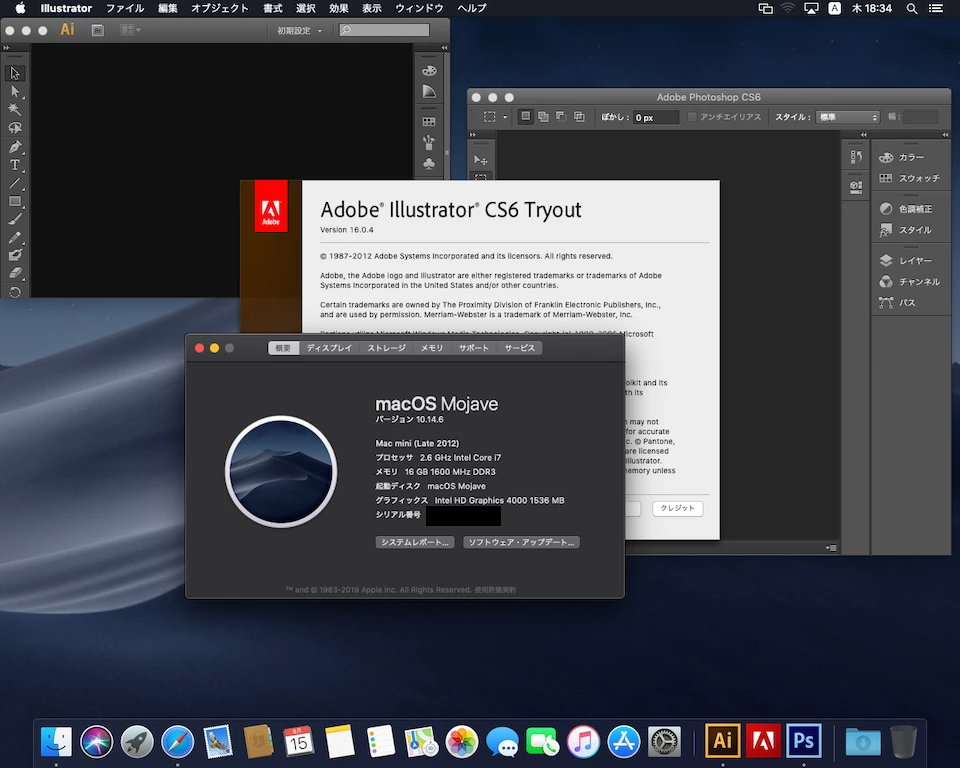Viewport: 960px width, 768px height.
Task: Switch to the メモリ tab
Action: (x=432, y=348)
